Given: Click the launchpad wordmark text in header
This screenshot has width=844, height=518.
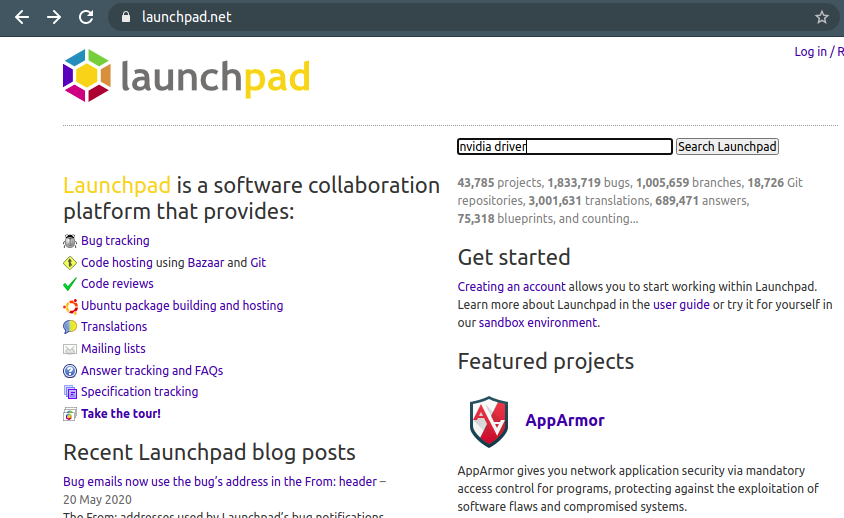Looking at the screenshot, I should pyautogui.click(x=215, y=78).
